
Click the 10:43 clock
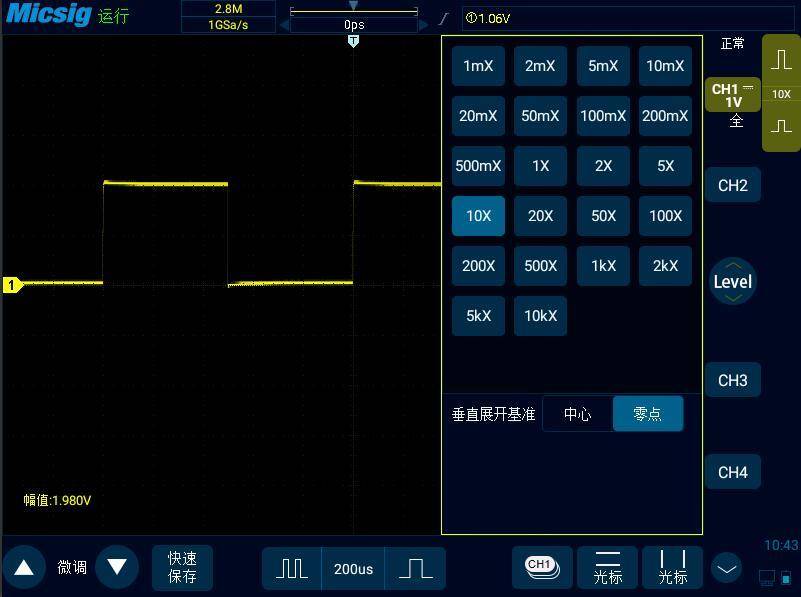(781, 545)
